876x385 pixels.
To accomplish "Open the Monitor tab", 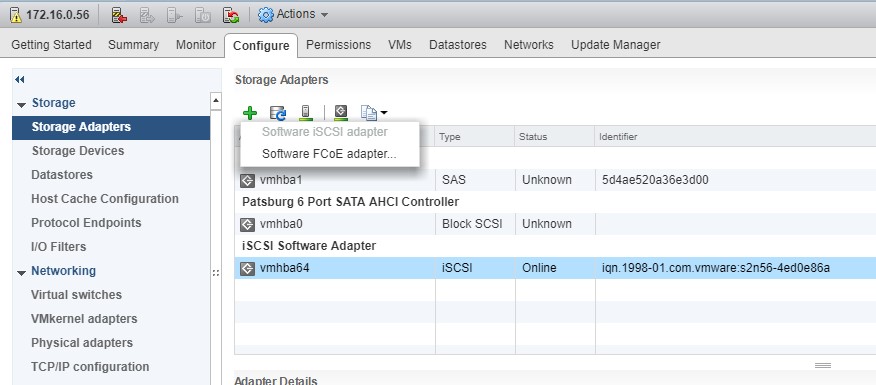I will (196, 45).
